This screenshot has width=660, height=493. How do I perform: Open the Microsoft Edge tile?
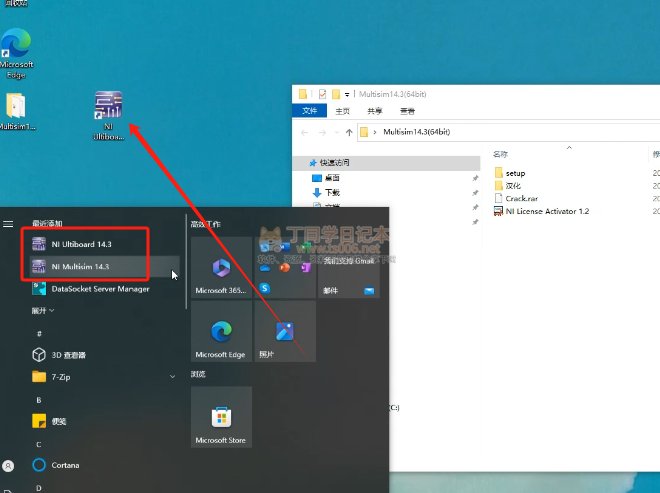pyautogui.click(x=221, y=331)
